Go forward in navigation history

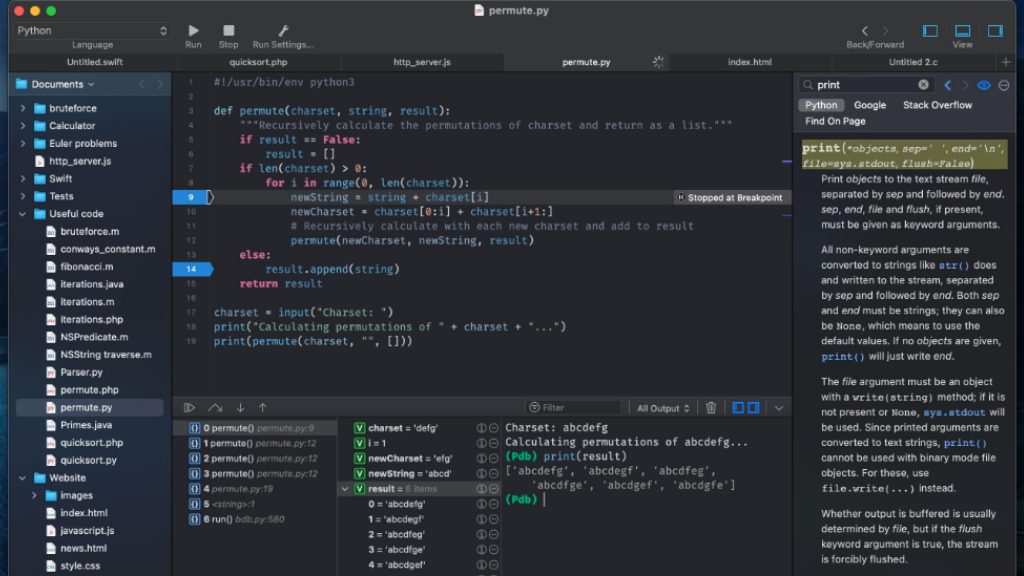(x=886, y=31)
